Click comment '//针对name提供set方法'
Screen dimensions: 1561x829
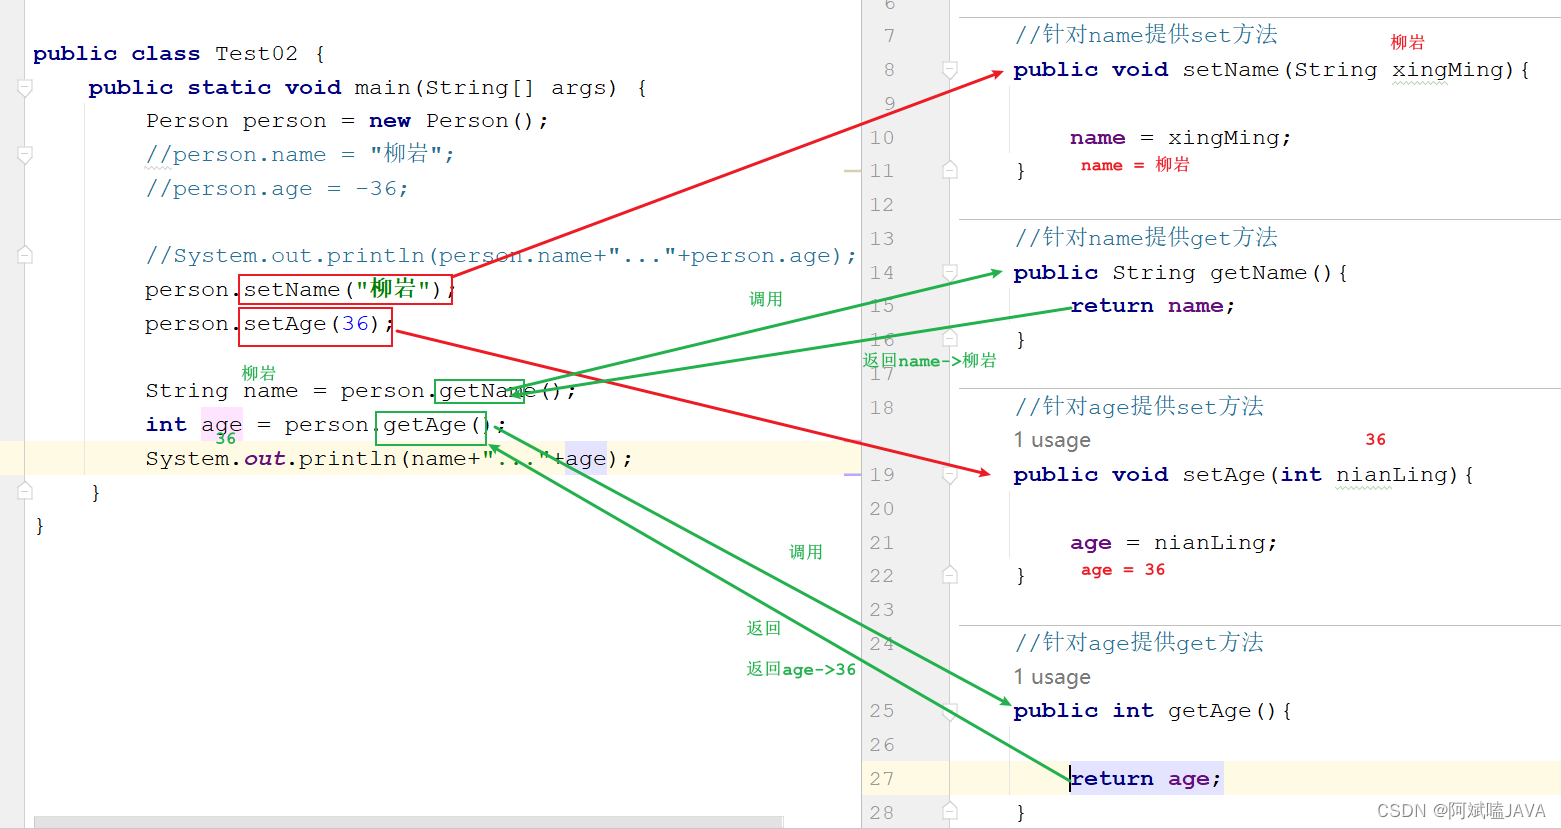click(1146, 35)
